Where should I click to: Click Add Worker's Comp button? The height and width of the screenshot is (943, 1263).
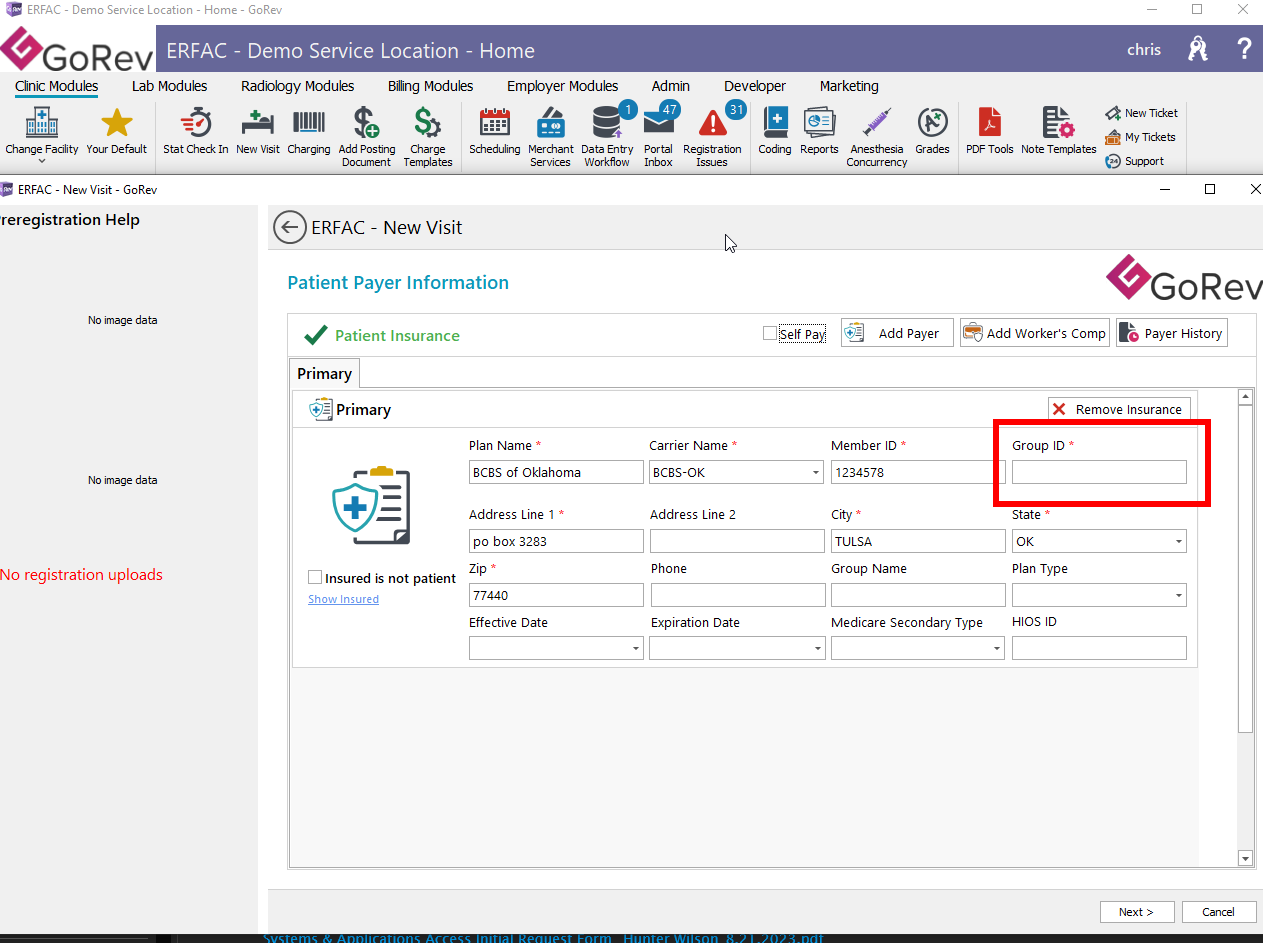(1035, 333)
